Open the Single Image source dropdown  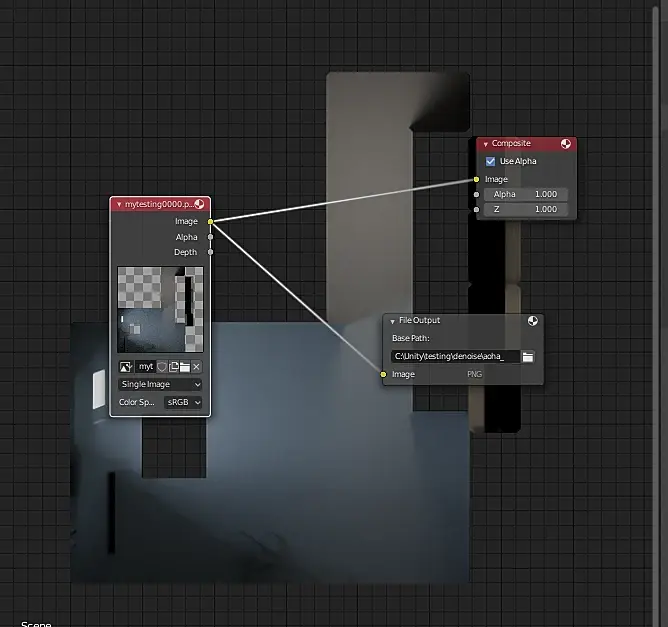tap(160, 384)
